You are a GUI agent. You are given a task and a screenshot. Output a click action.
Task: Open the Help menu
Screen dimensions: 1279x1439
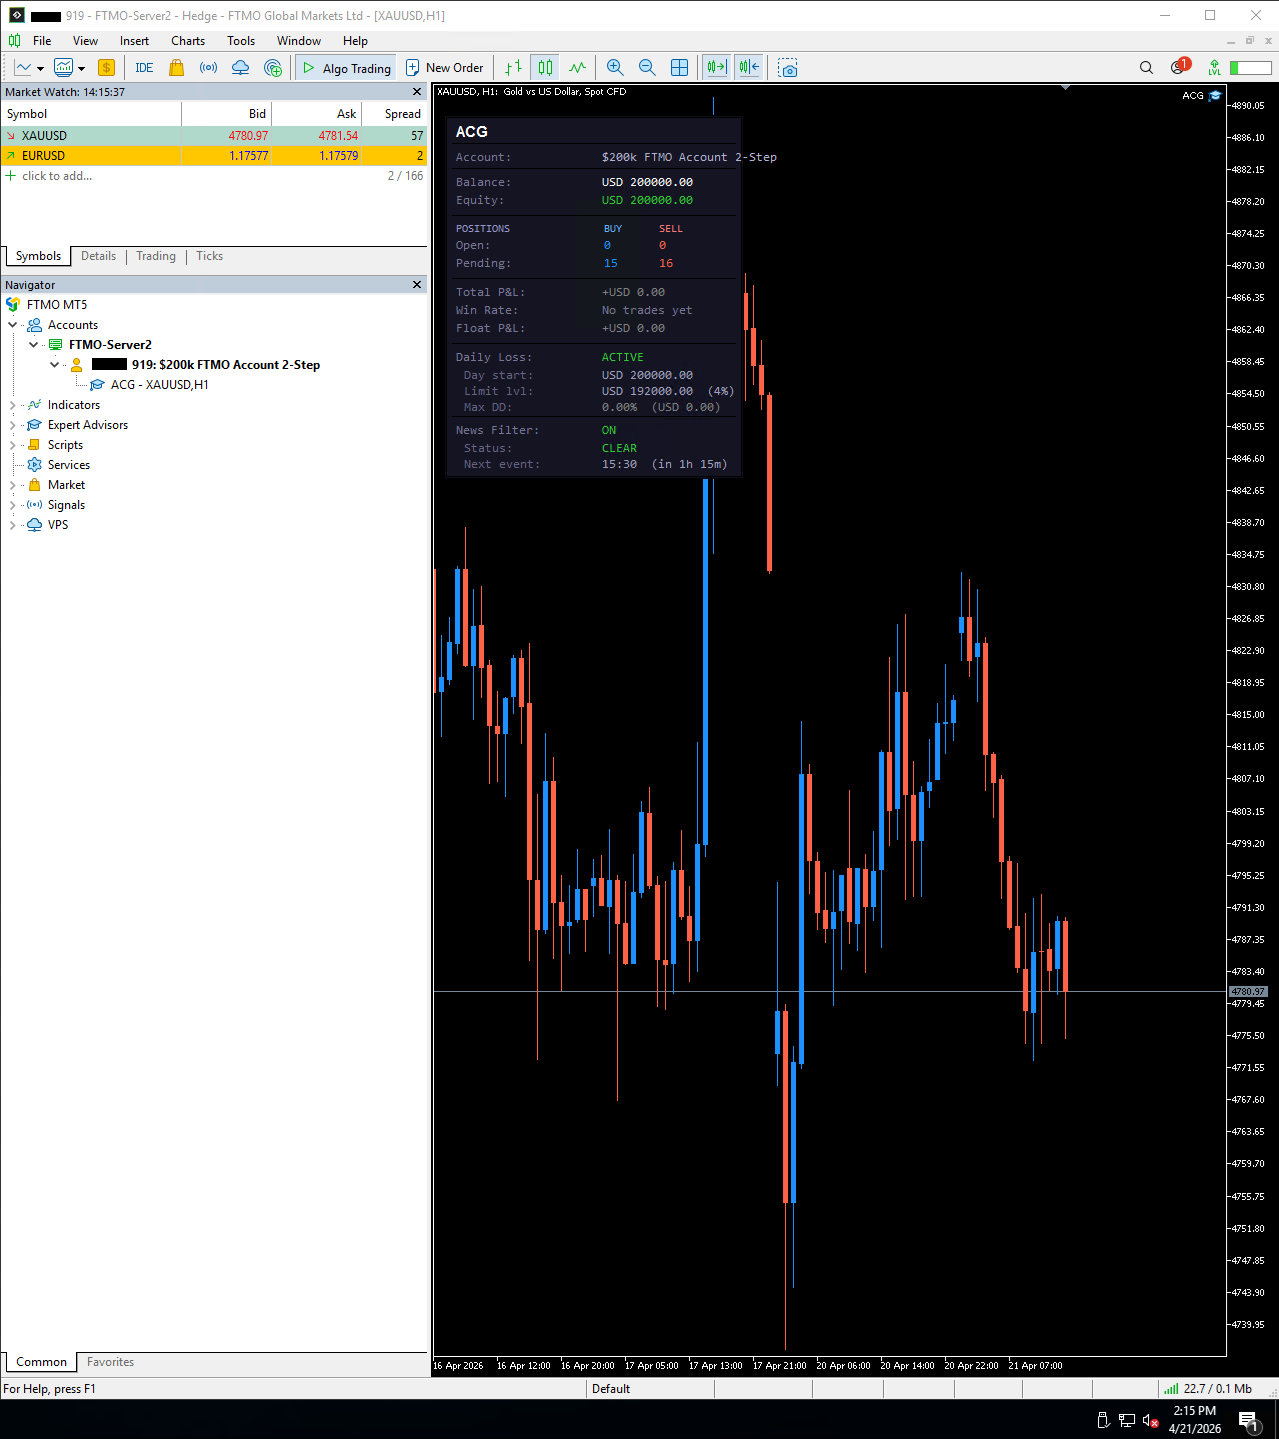click(x=355, y=41)
